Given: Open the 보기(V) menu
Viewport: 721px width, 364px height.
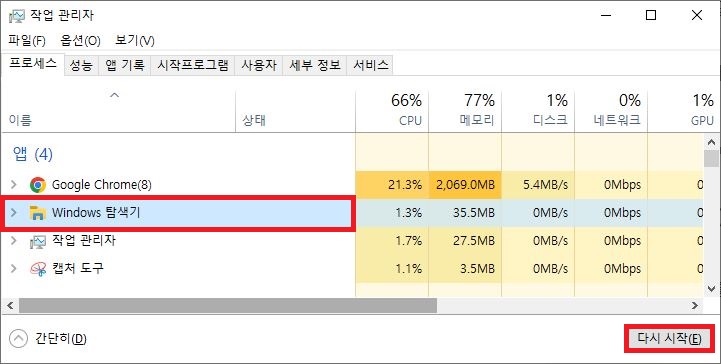Looking at the screenshot, I should 135,41.
